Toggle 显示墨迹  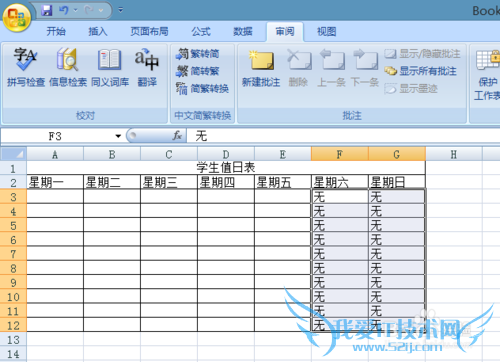[411, 89]
